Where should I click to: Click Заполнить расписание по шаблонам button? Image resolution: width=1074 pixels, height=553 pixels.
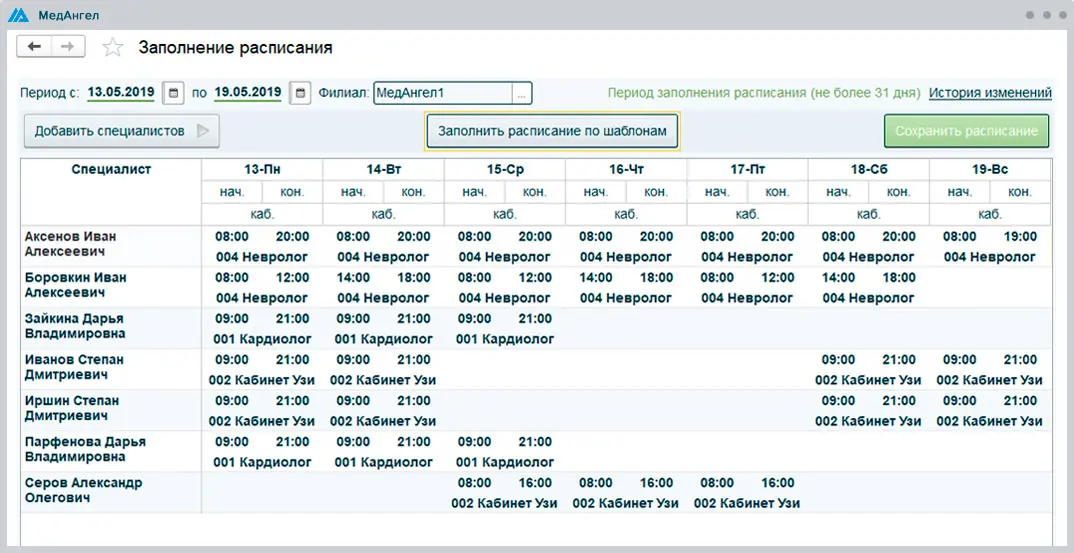552,131
